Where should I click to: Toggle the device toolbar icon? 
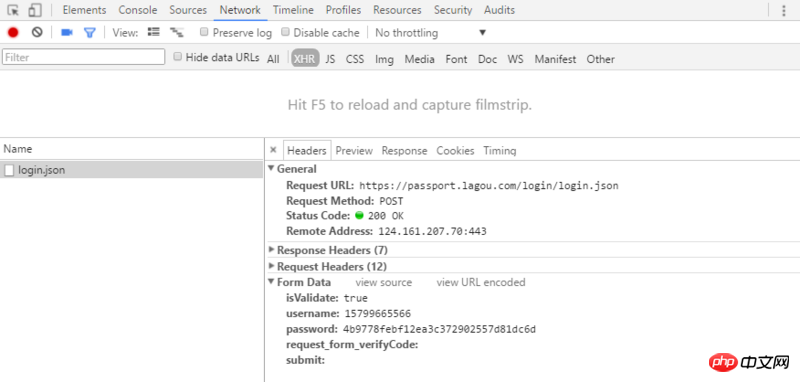click(35, 10)
